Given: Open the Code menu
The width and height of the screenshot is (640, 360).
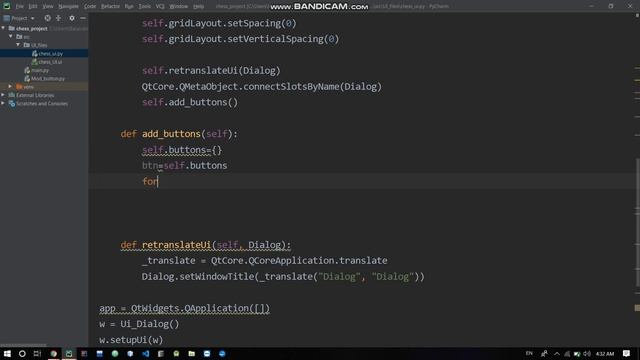Looking at the screenshot, I should click(90, 7).
